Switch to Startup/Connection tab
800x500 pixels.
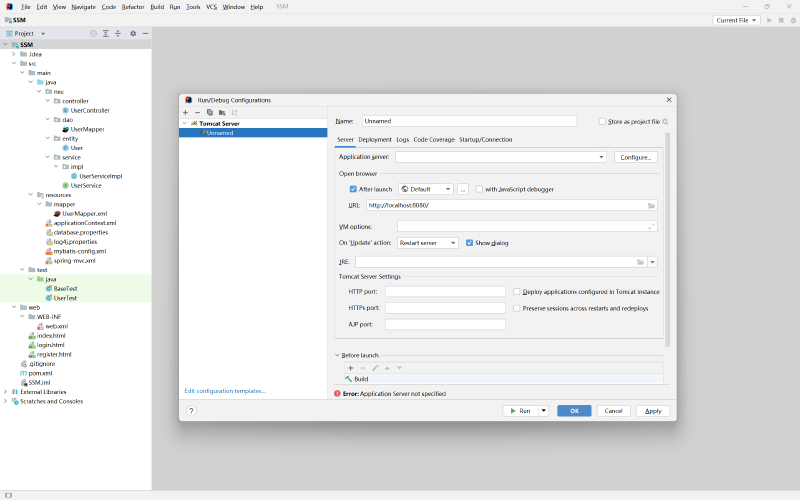coord(486,139)
